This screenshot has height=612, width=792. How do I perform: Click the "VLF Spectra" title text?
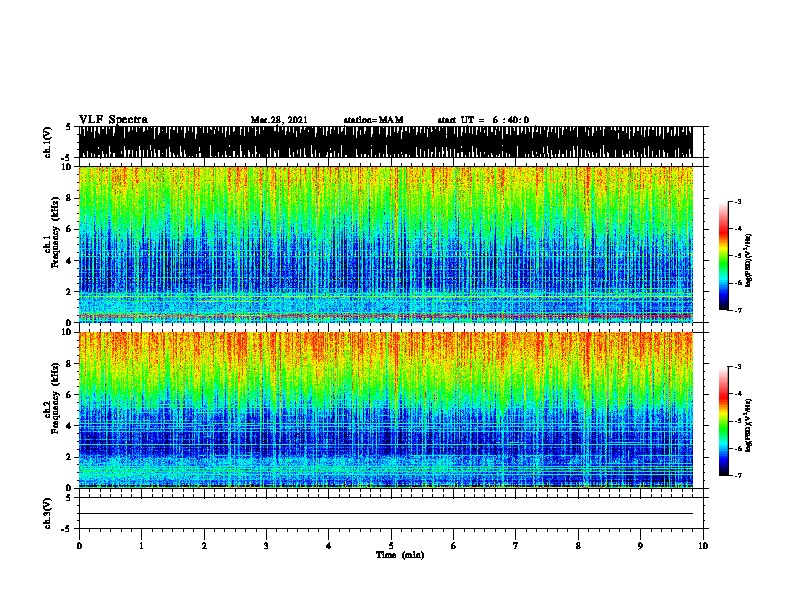pyautogui.click(x=113, y=120)
